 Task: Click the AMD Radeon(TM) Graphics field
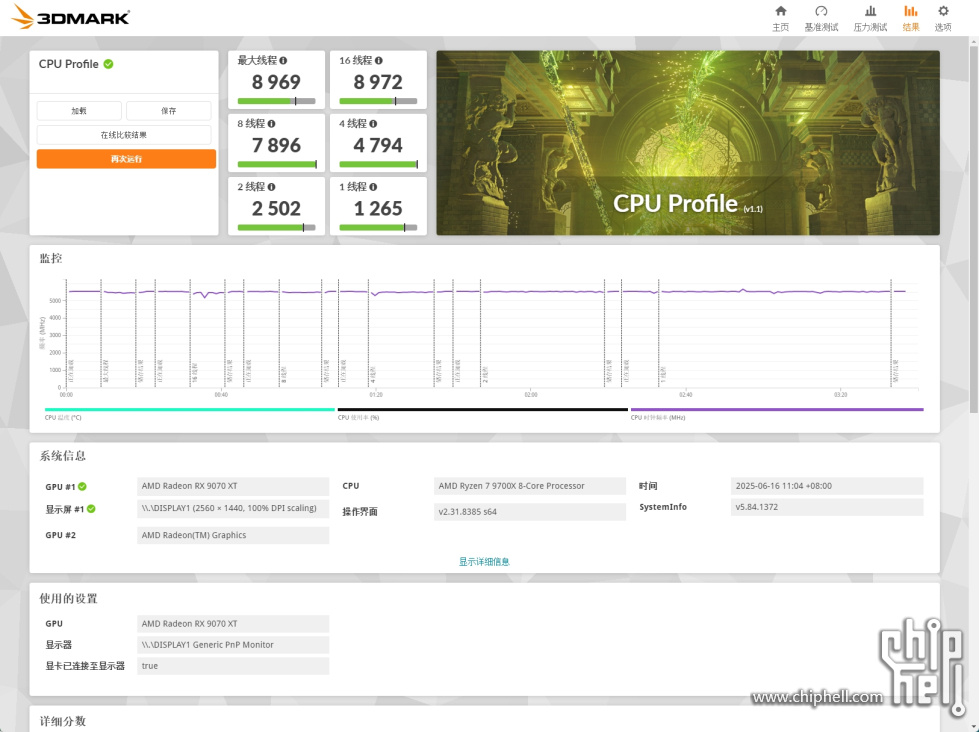tap(233, 535)
